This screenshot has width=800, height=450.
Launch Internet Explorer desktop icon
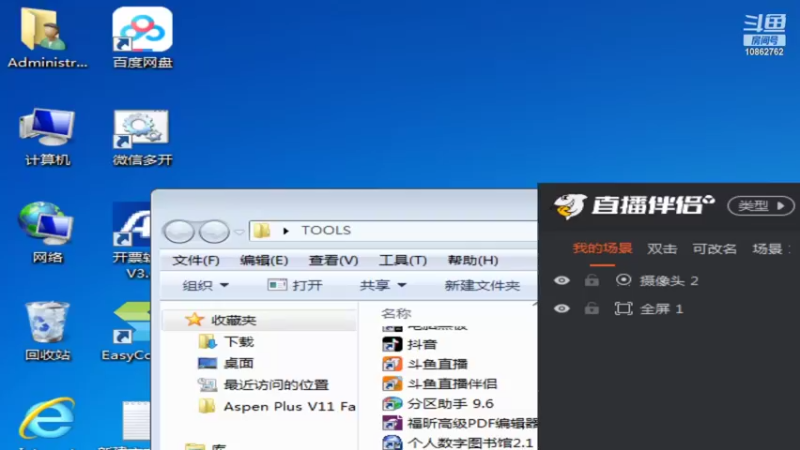[47, 419]
